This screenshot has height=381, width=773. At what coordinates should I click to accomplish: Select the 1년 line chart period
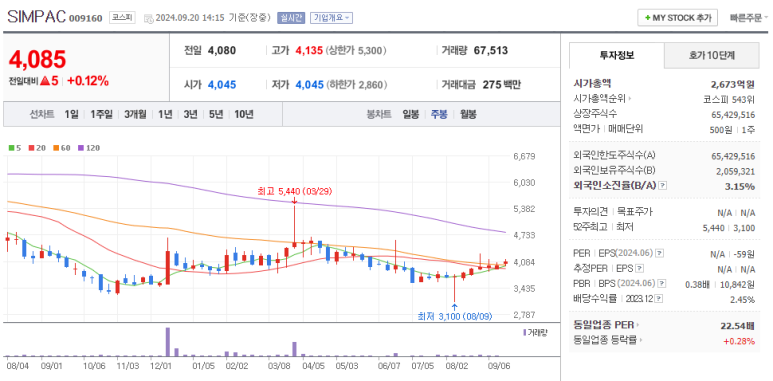click(x=165, y=114)
